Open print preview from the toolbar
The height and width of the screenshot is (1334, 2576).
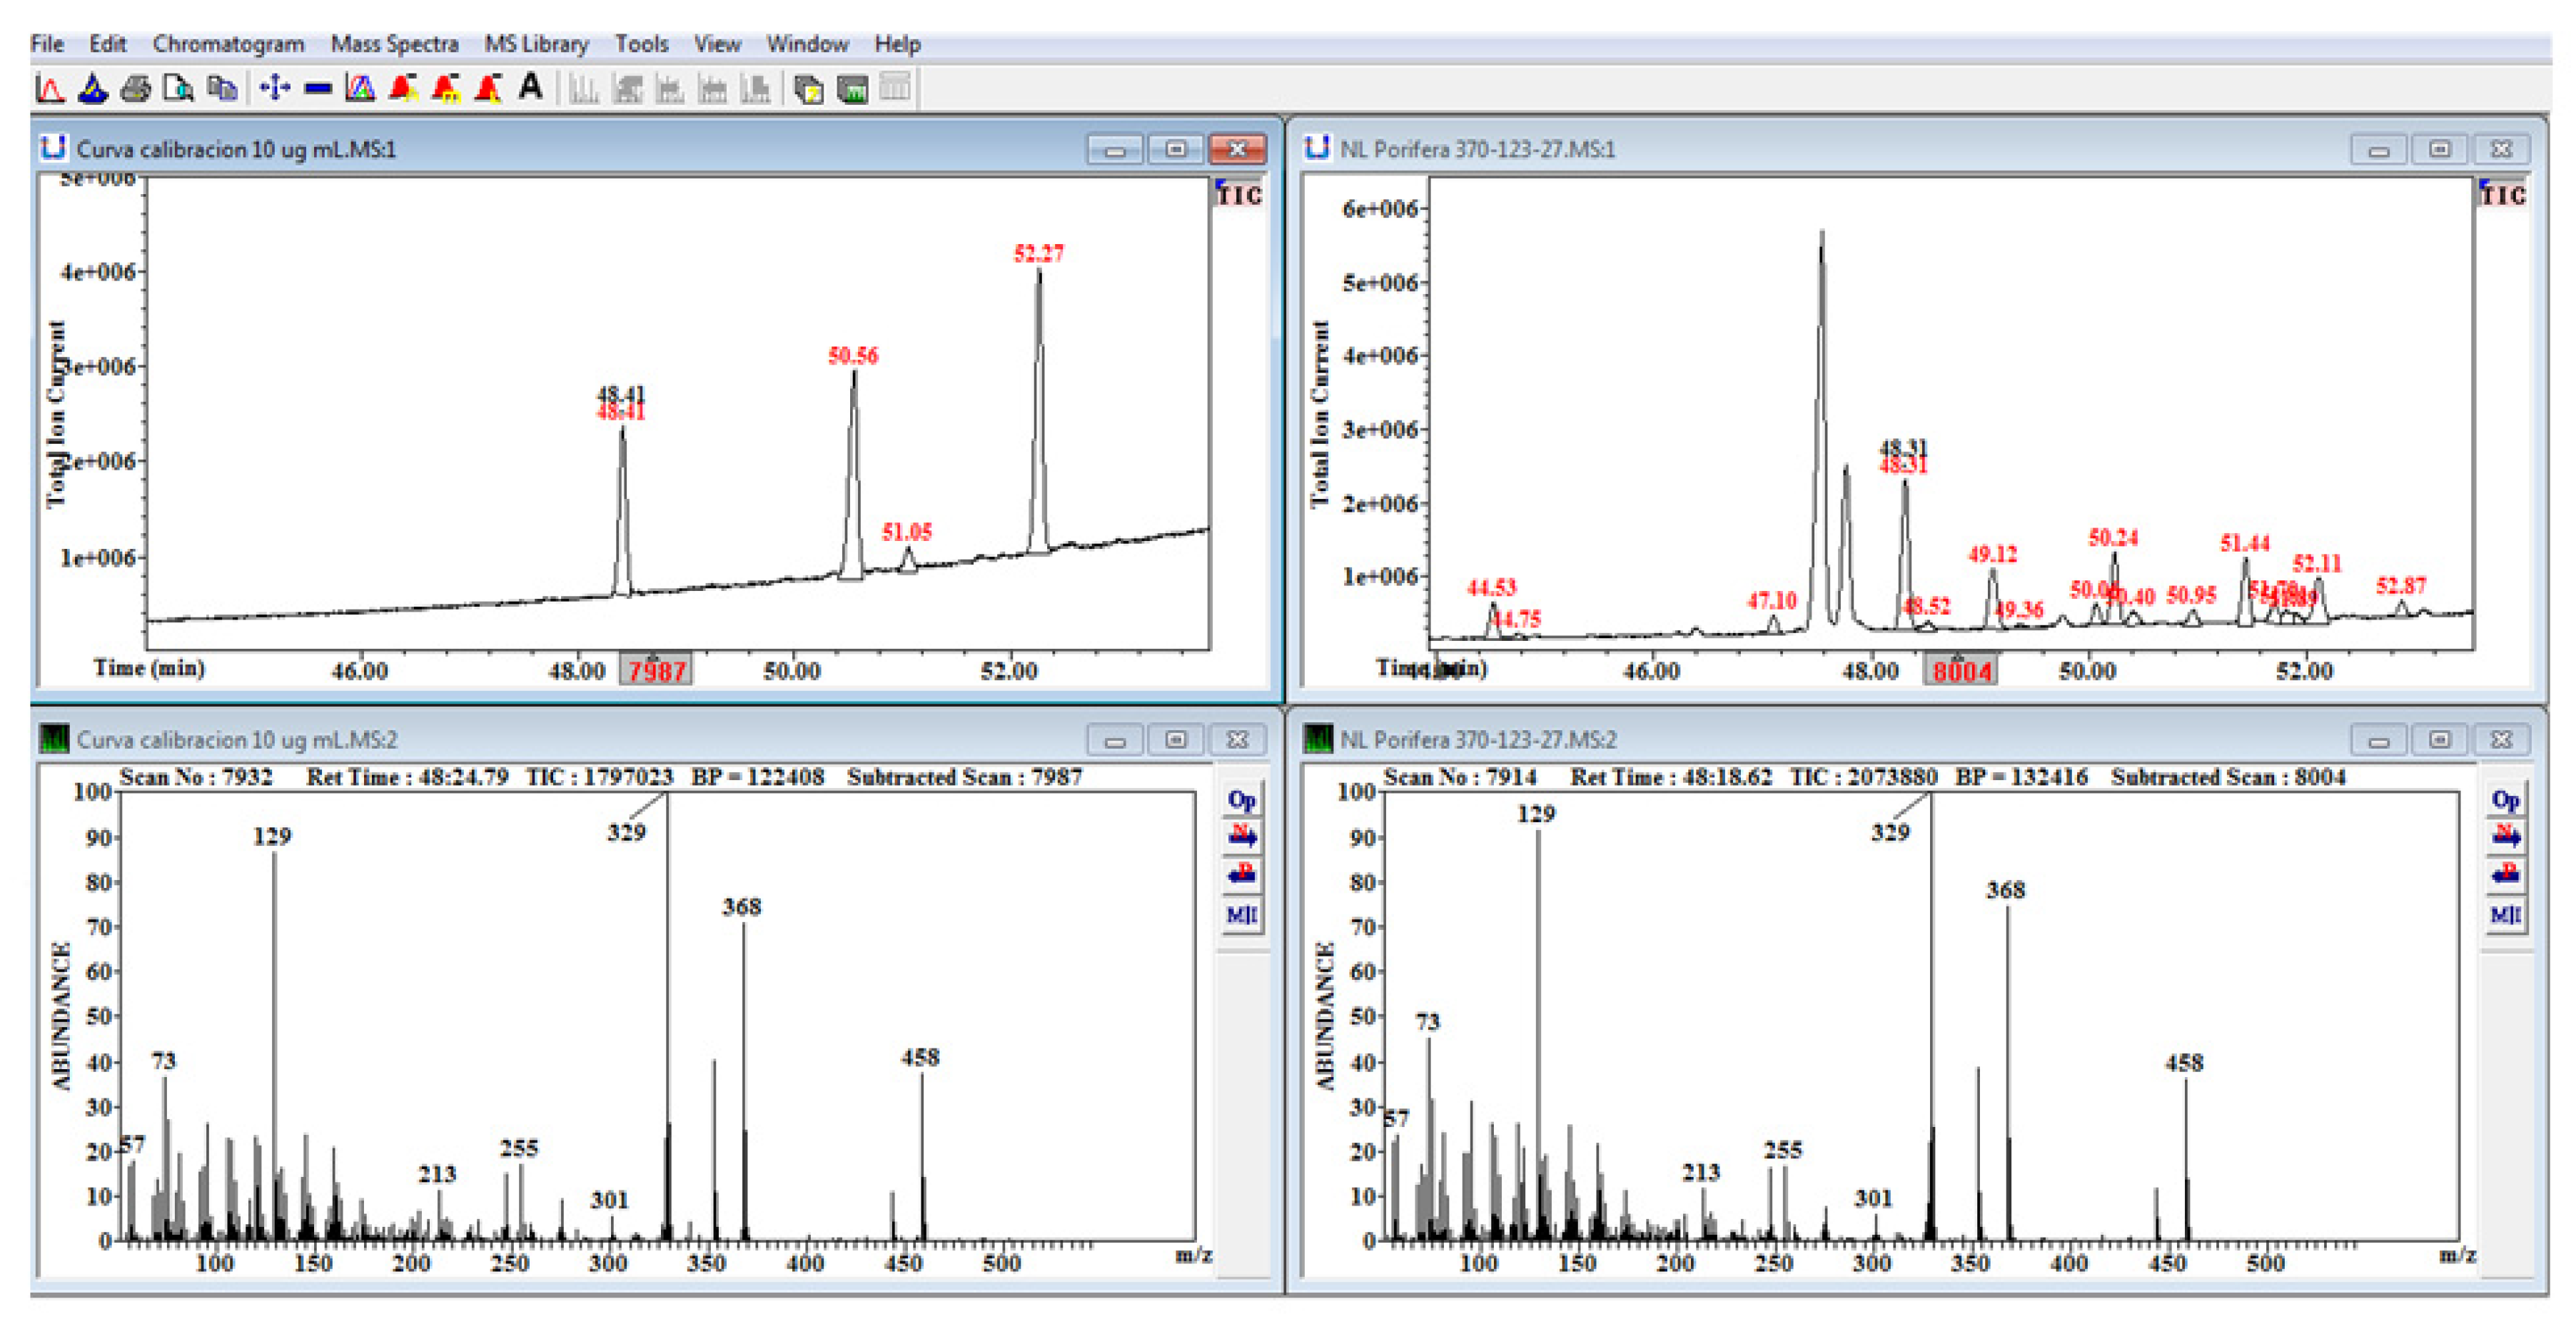[x=178, y=89]
